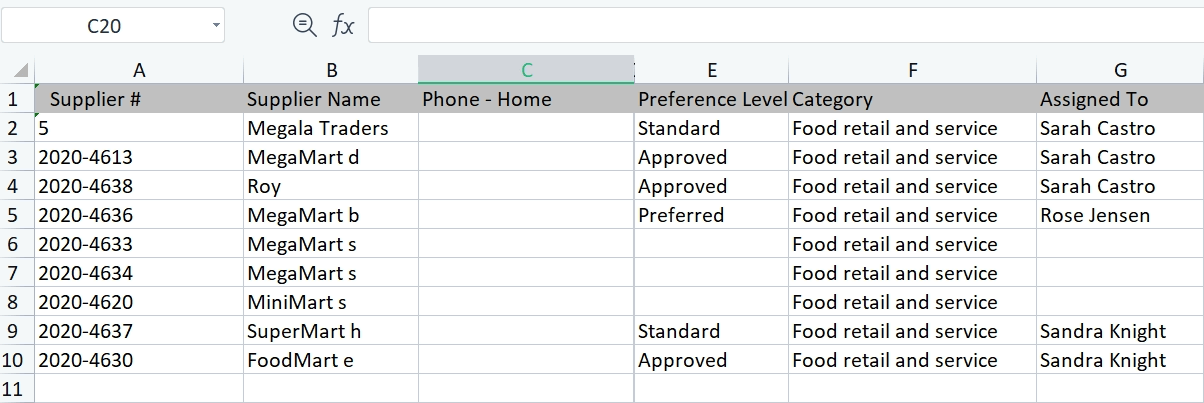Click the Phone - Home header cell
The height and width of the screenshot is (403, 1204).
[x=526, y=99]
